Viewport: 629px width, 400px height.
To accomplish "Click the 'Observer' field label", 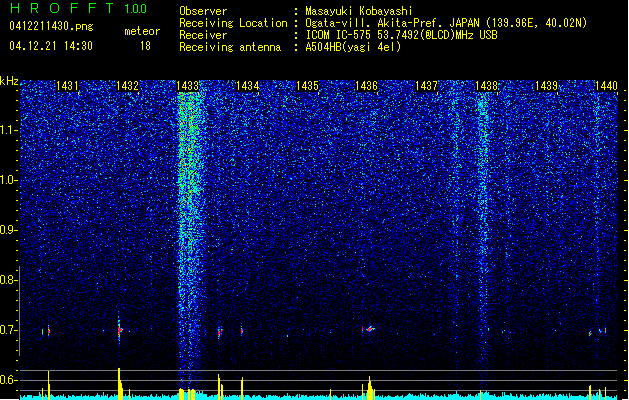I will coord(203,11).
